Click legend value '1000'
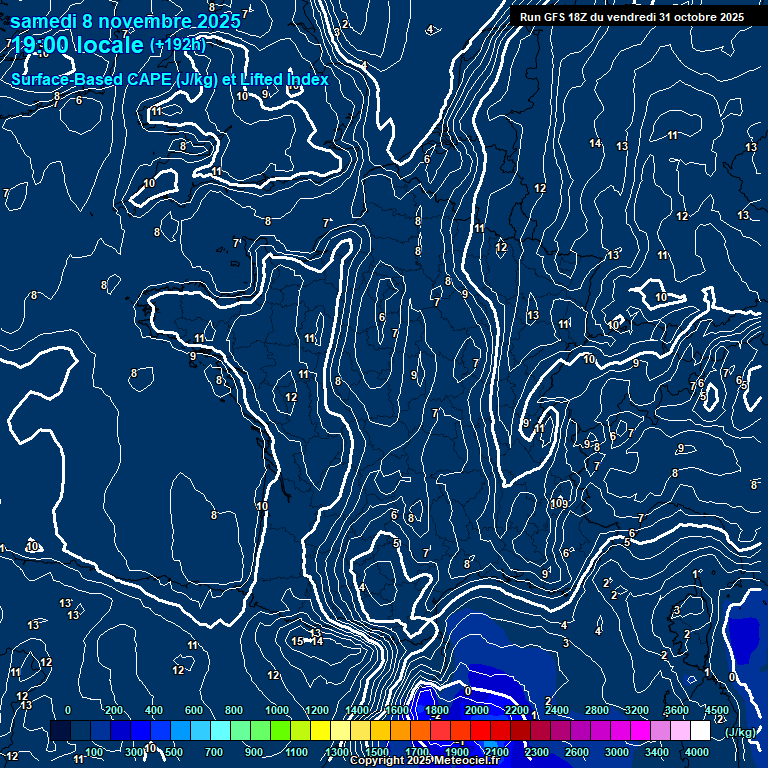The width and height of the screenshot is (768, 768). [277, 710]
